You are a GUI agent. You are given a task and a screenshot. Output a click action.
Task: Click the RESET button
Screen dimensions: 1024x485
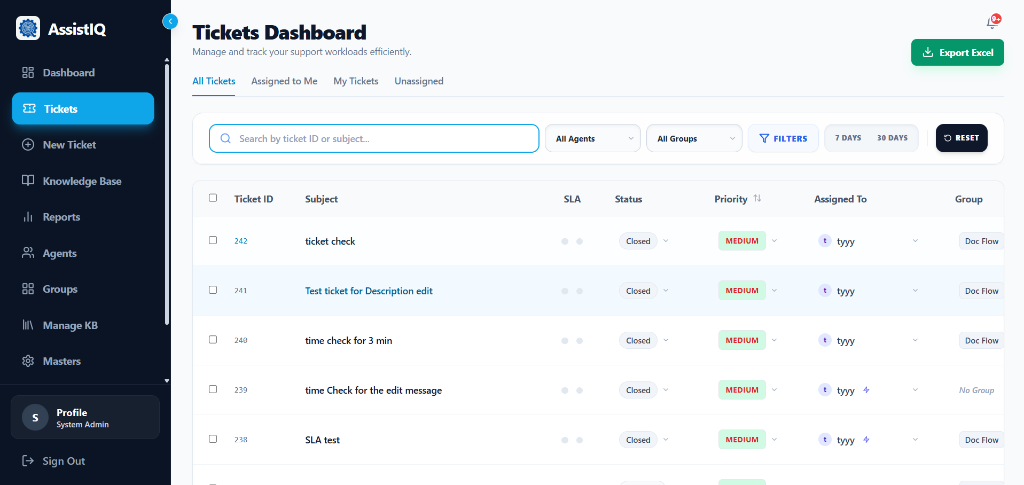pyautogui.click(x=961, y=138)
